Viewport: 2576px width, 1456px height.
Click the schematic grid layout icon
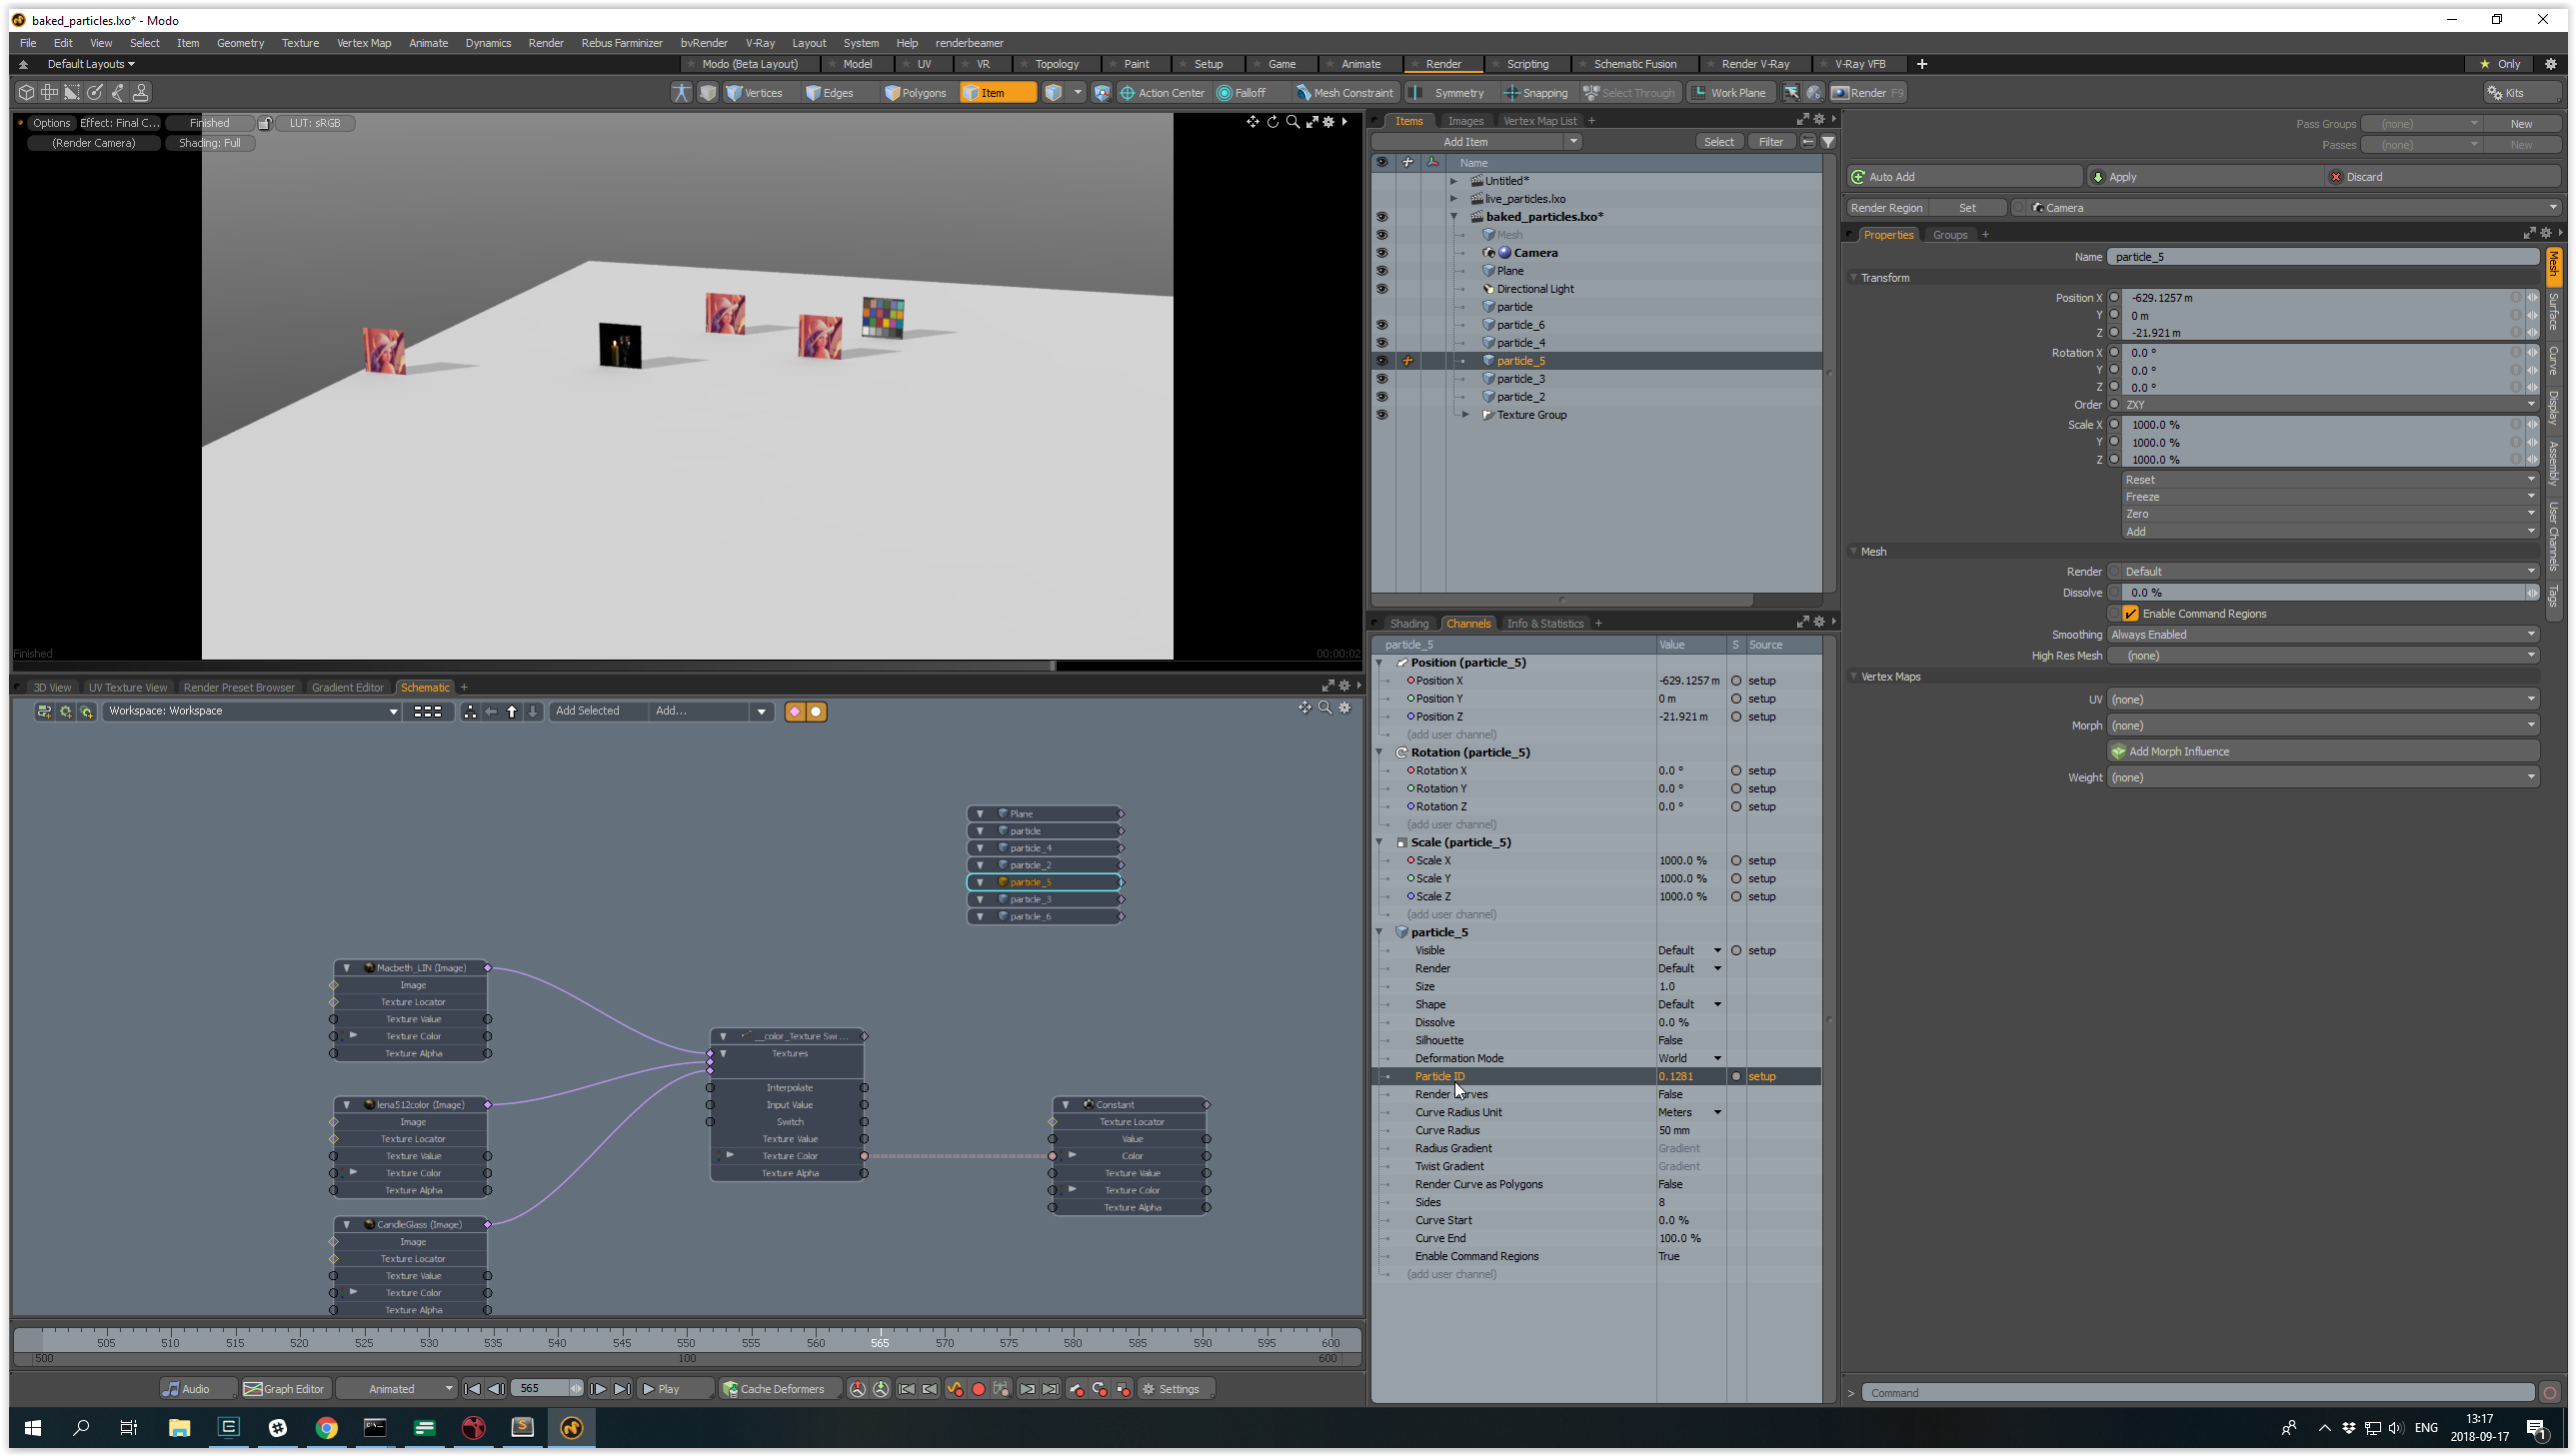(x=428, y=711)
